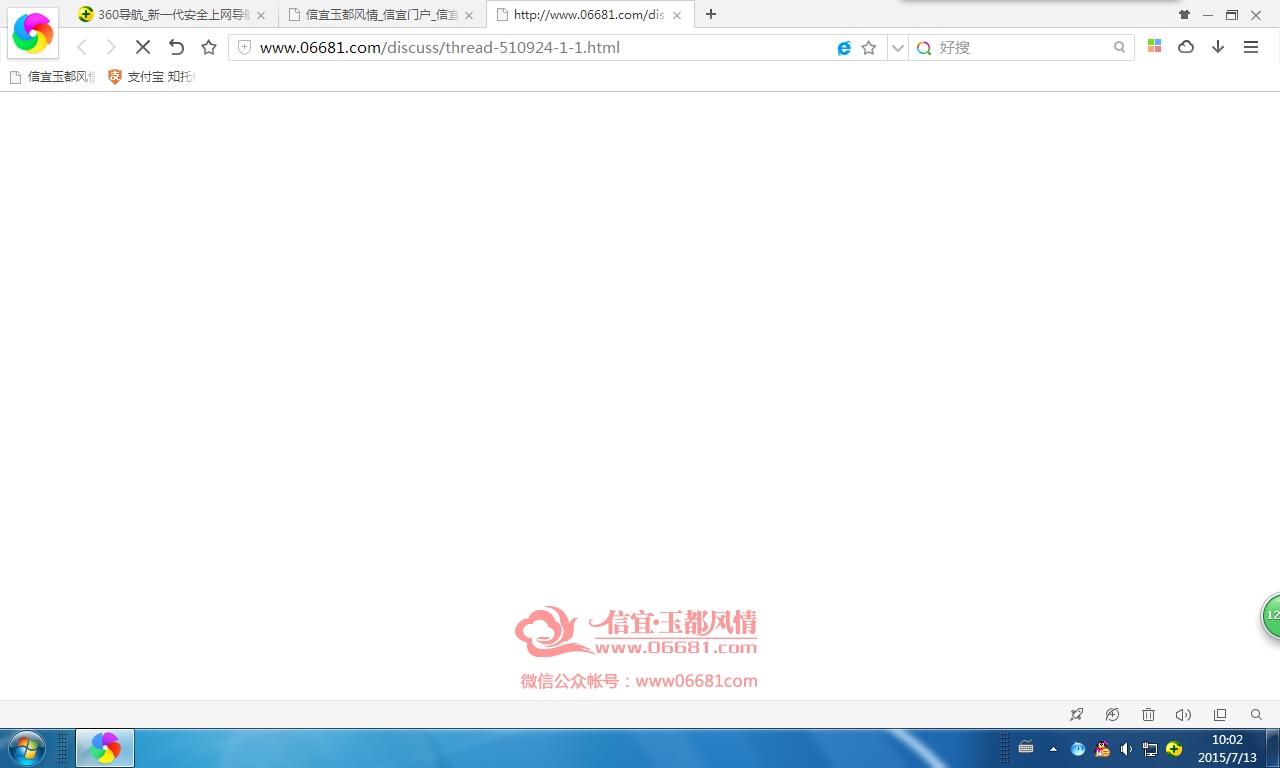Switch browser engine via IE icon
The width and height of the screenshot is (1280, 768).
(844, 48)
